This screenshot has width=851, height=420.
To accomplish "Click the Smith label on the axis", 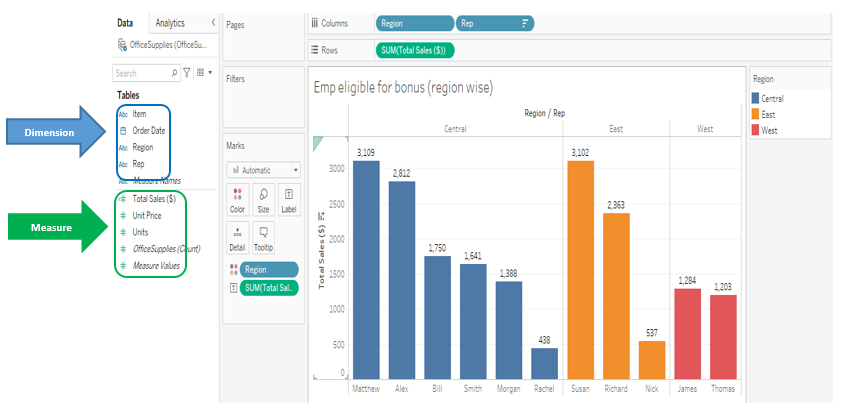I will 473,389.
